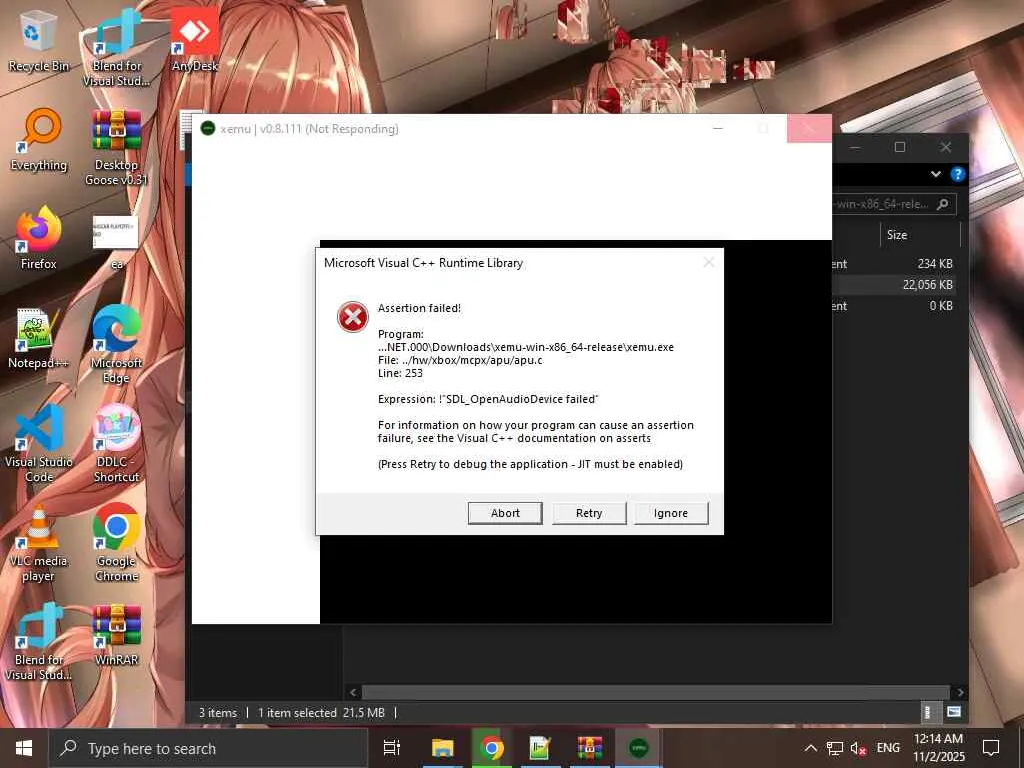Click the xemu title bar logo
The height and width of the screenshot is (768, 1024).
[208, 129]
